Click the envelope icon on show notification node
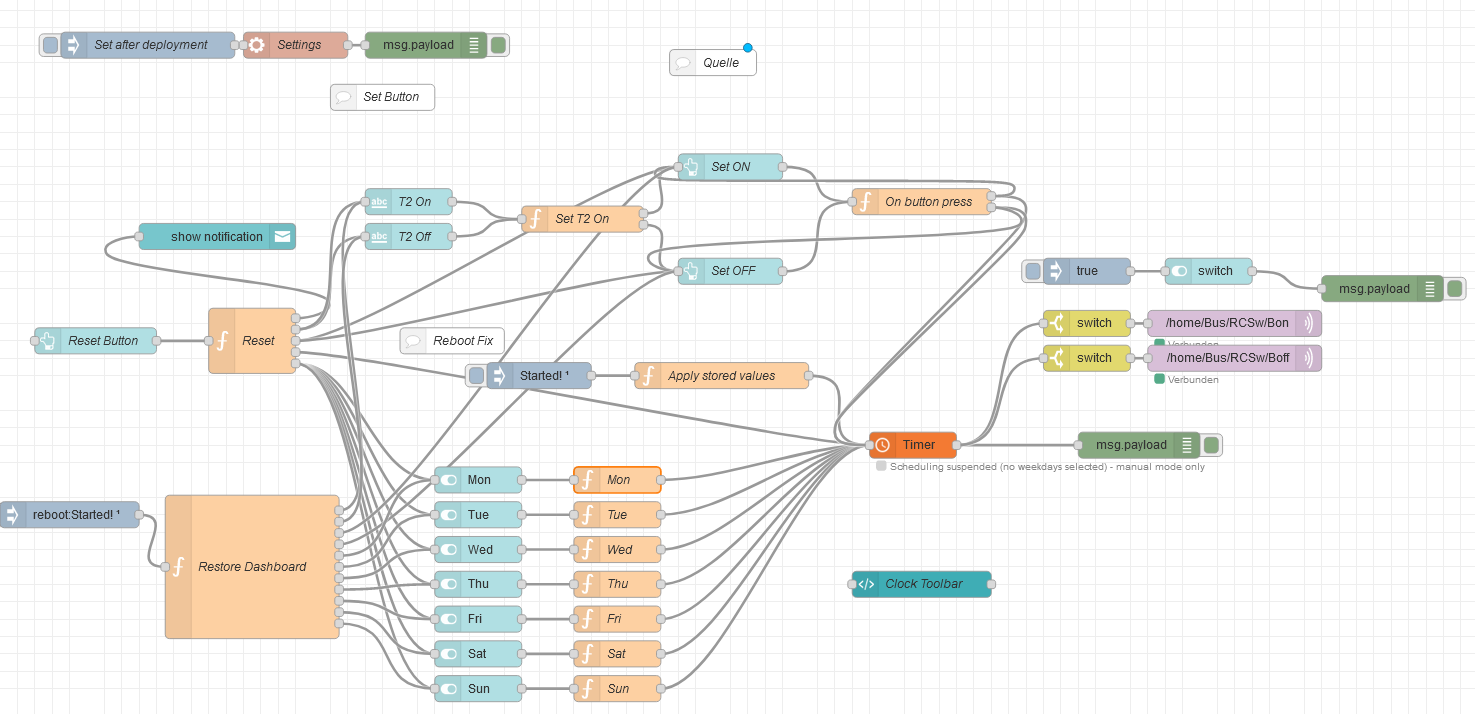The width and height of the screenshot is (1475, 714). coord(282,237)
